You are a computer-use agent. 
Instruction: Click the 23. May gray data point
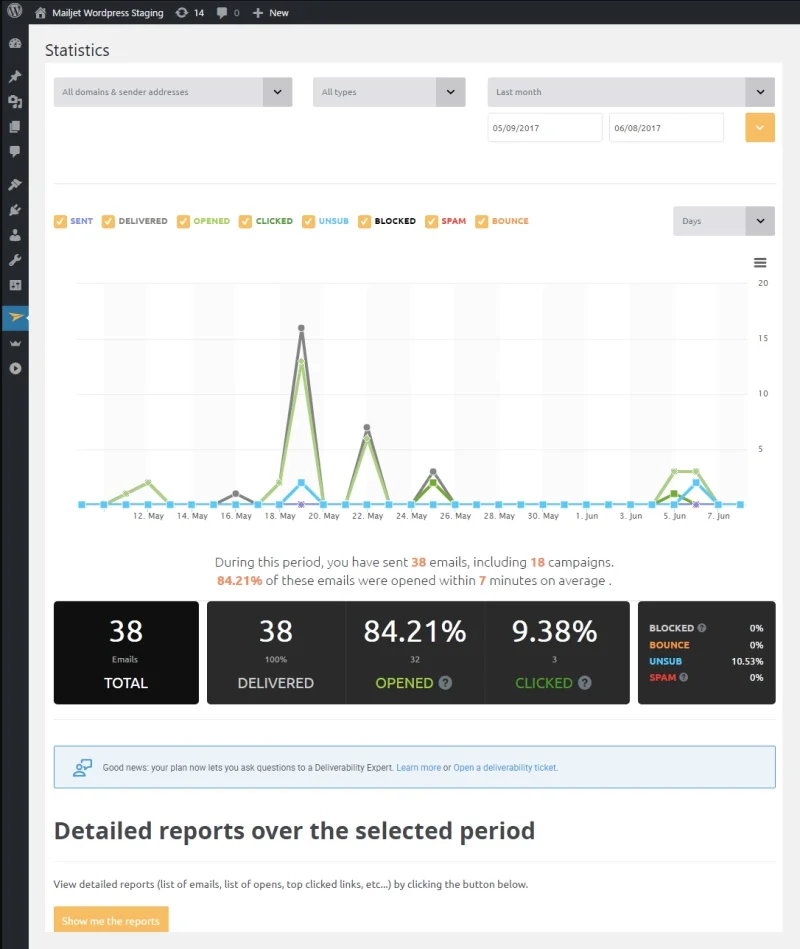tap(367, 427)
